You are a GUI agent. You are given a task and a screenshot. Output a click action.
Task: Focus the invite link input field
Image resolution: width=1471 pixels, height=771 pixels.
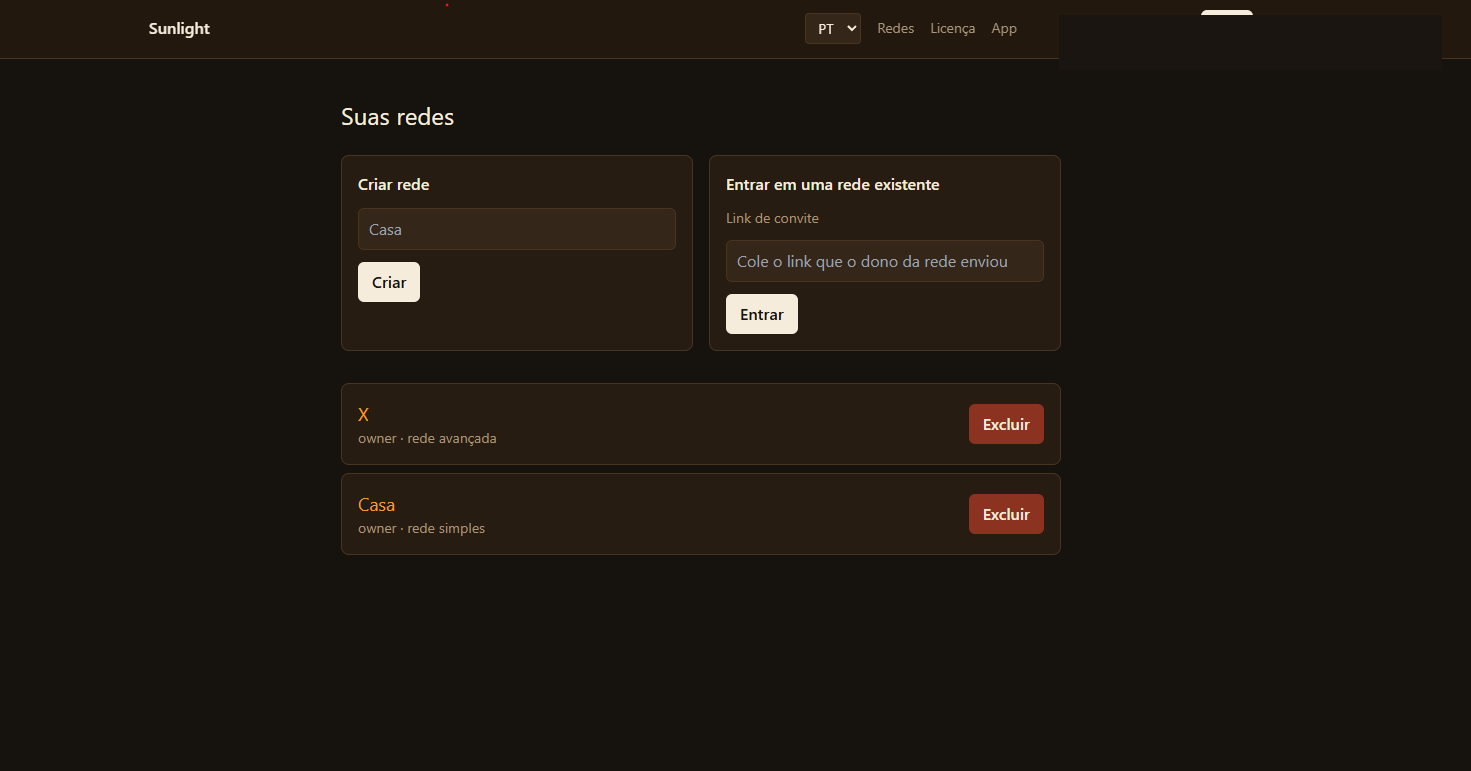tap(885, 261)
